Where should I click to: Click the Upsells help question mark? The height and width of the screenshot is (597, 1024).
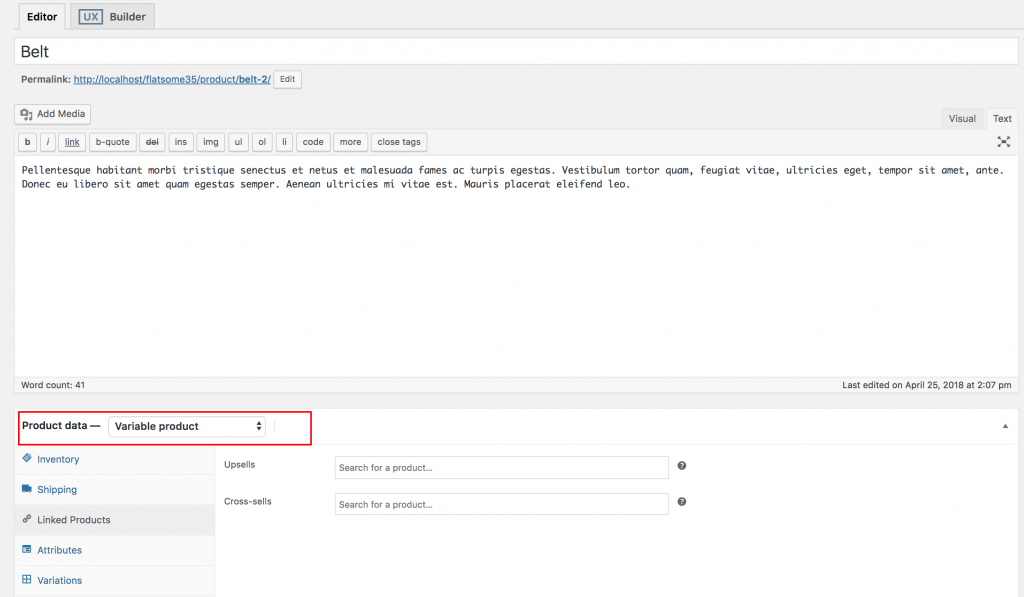(x=681, y=467)
